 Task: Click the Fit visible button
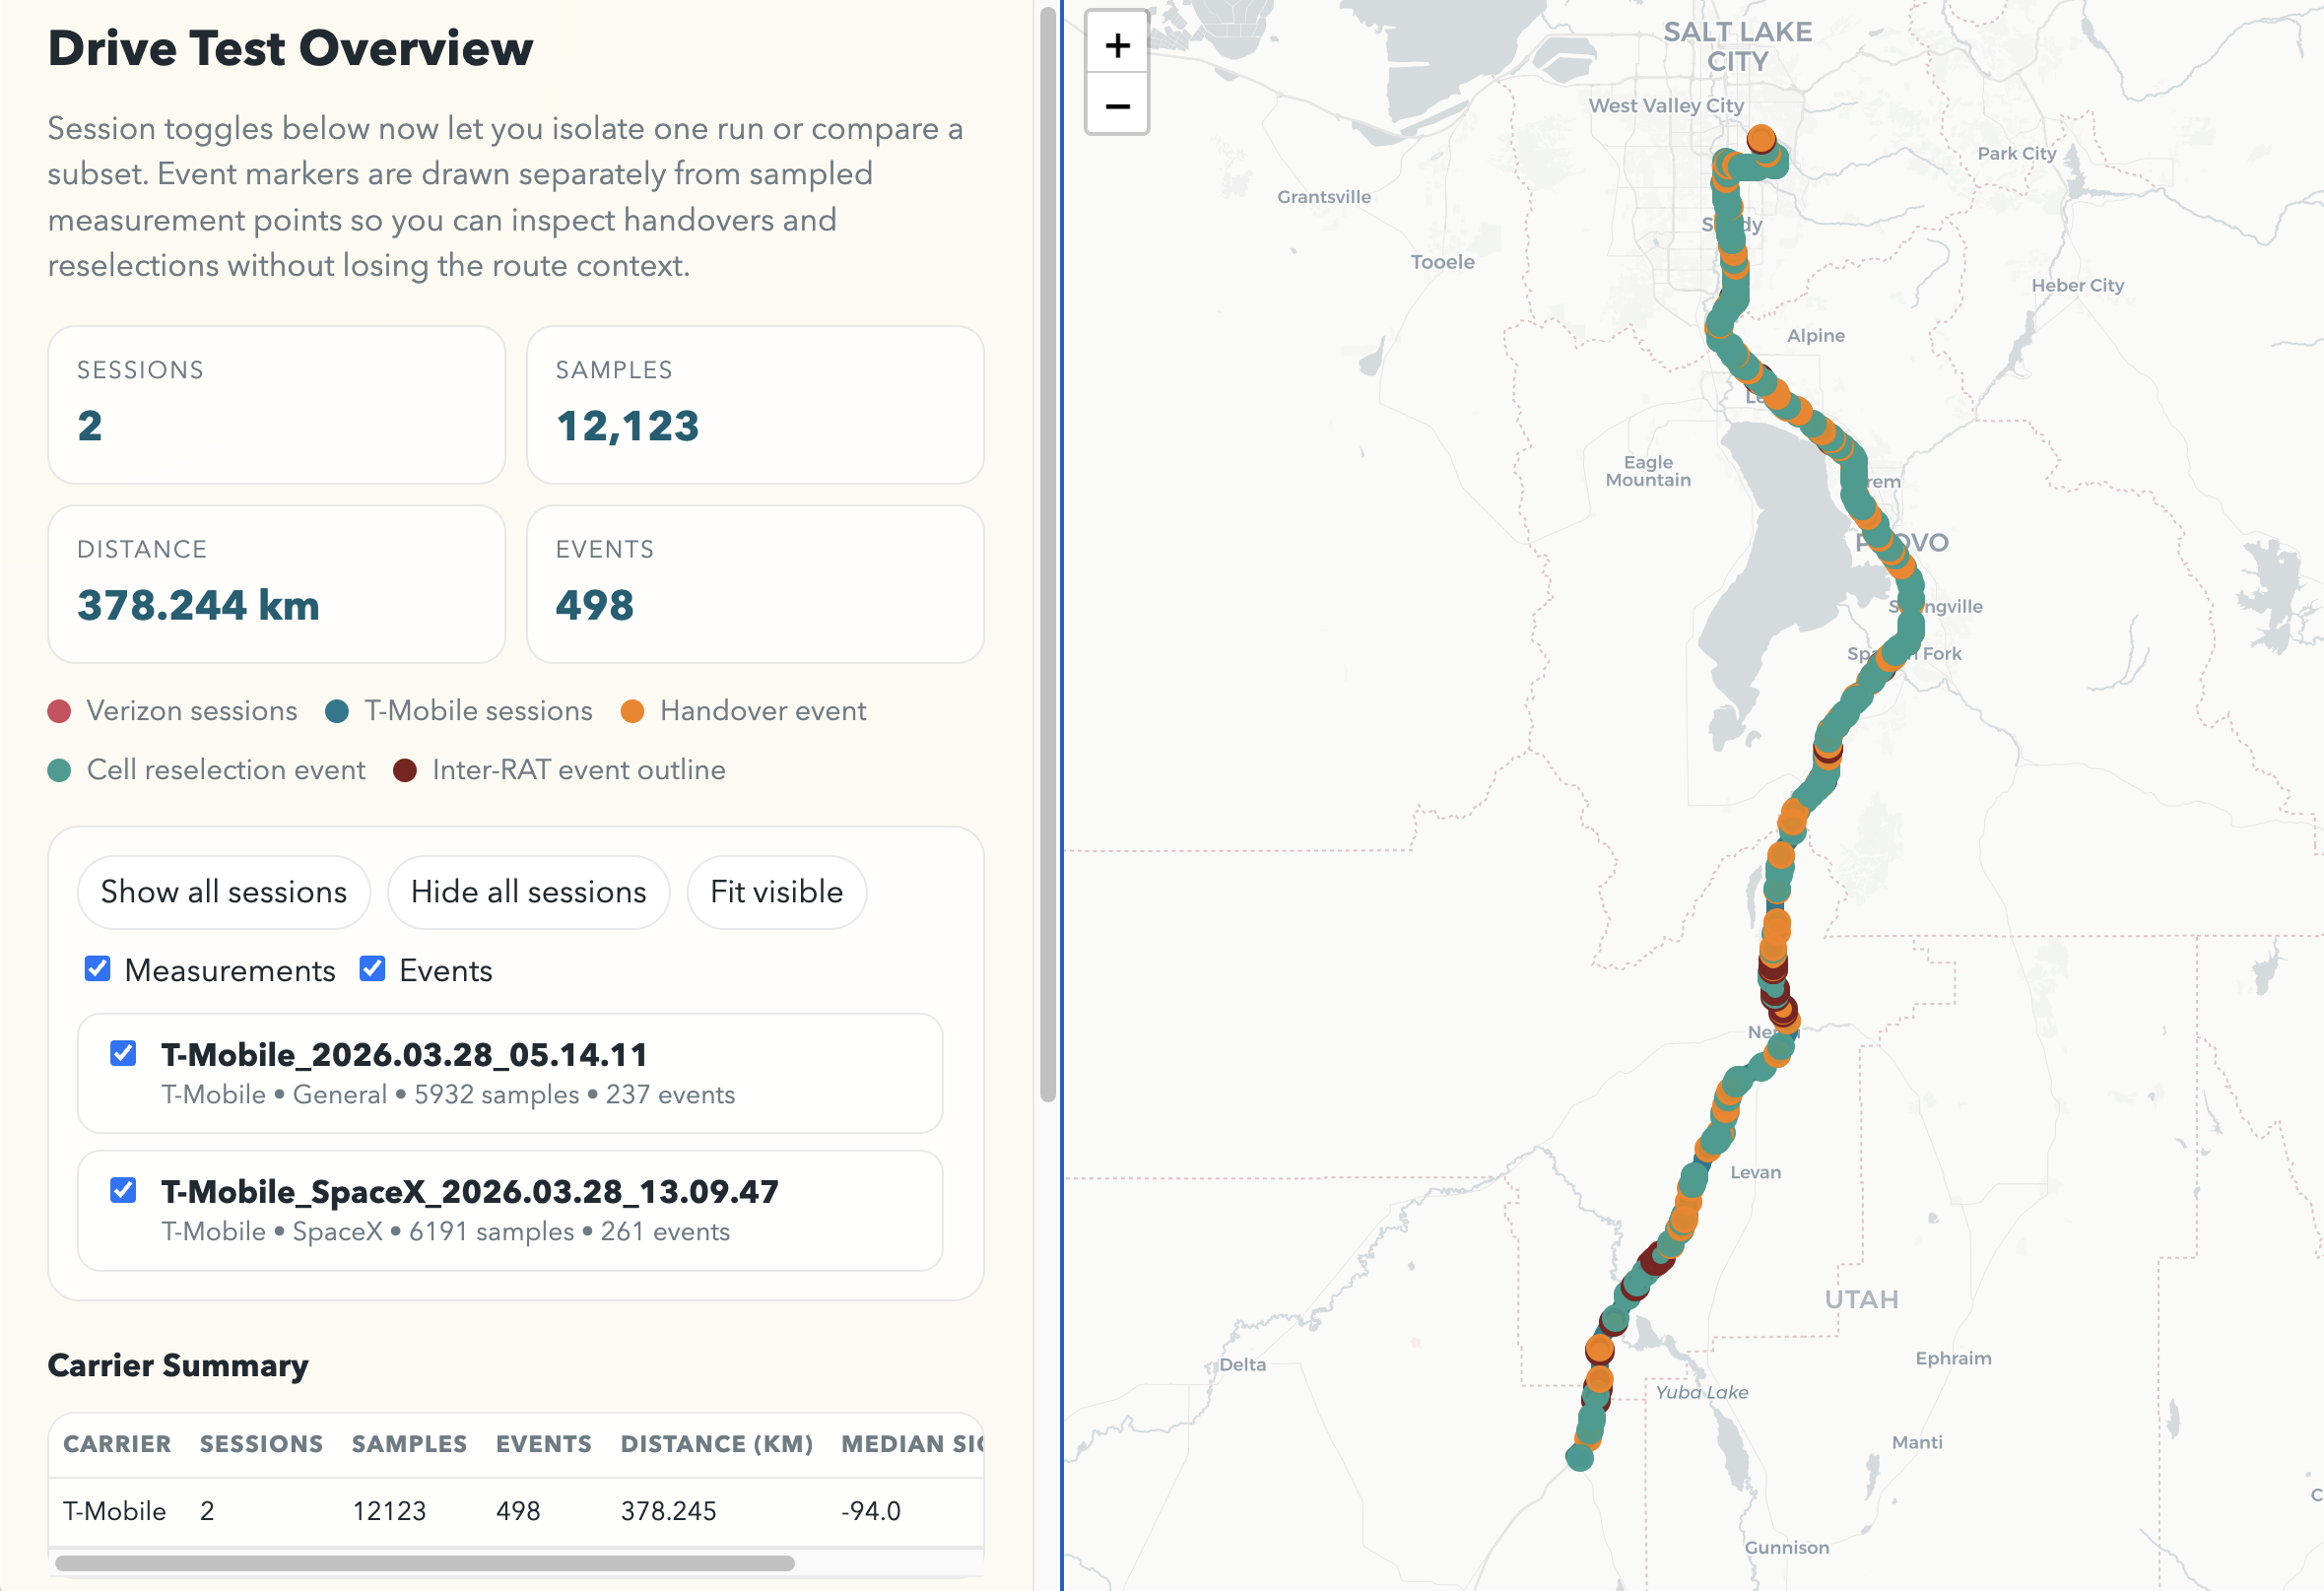776,892
